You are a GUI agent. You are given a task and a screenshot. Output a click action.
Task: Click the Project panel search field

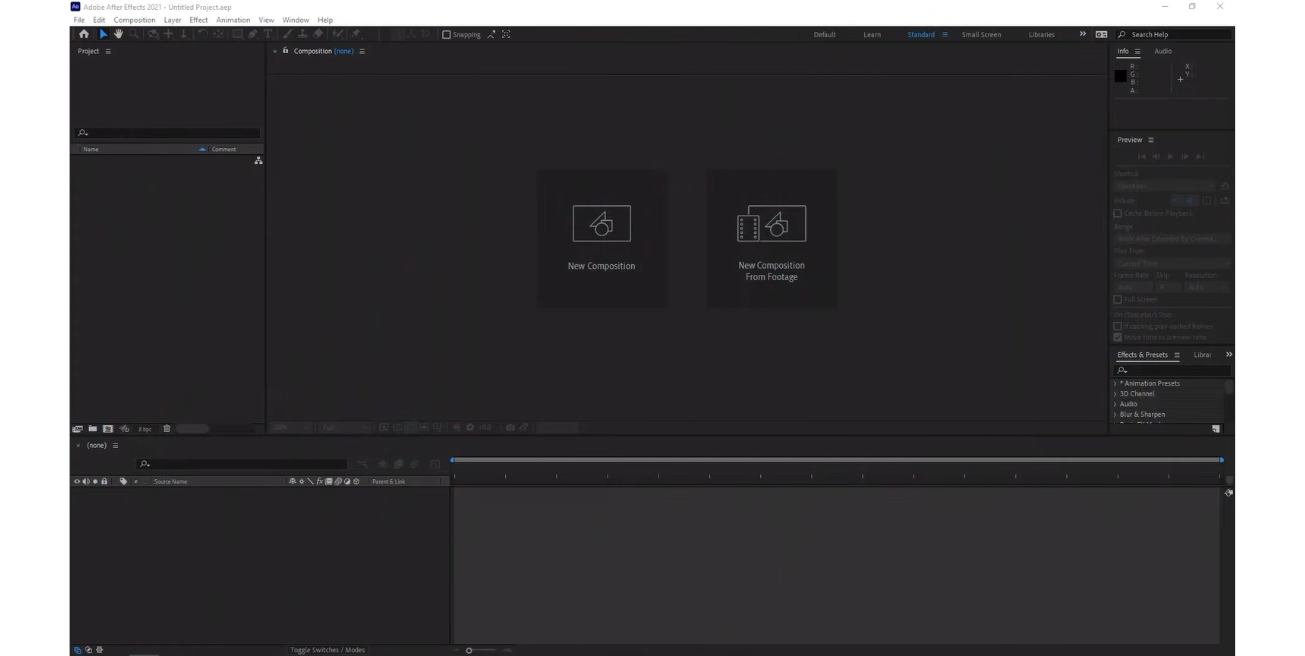coord(166,133)
